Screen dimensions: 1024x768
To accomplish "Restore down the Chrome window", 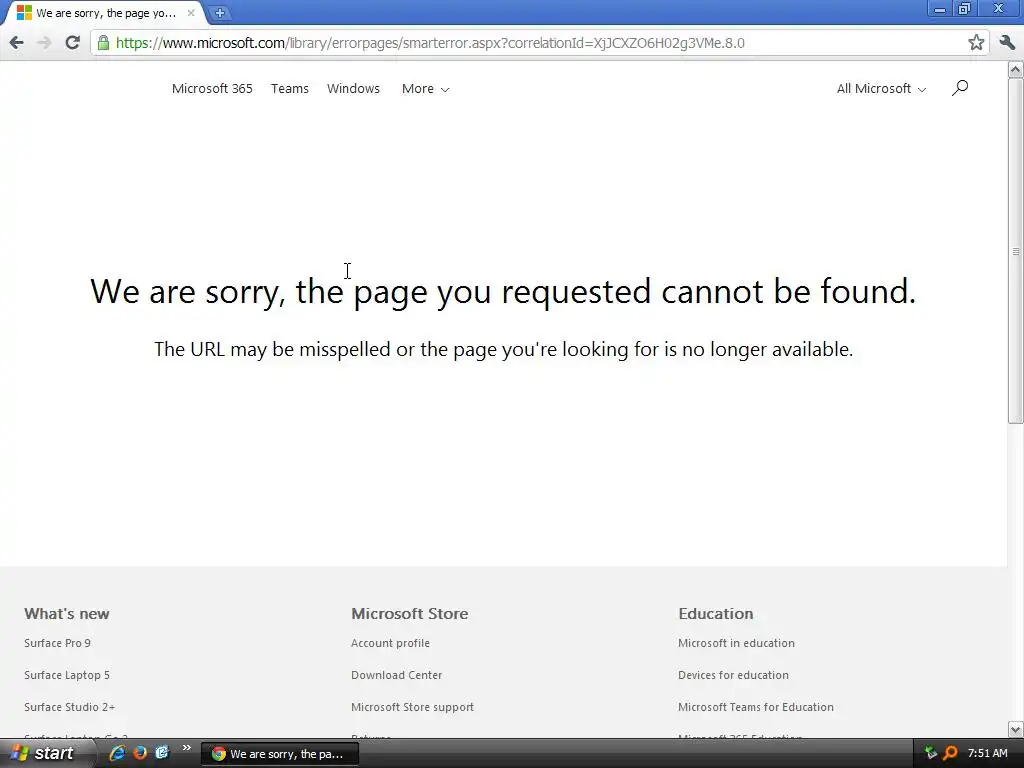I will (965, 9).
